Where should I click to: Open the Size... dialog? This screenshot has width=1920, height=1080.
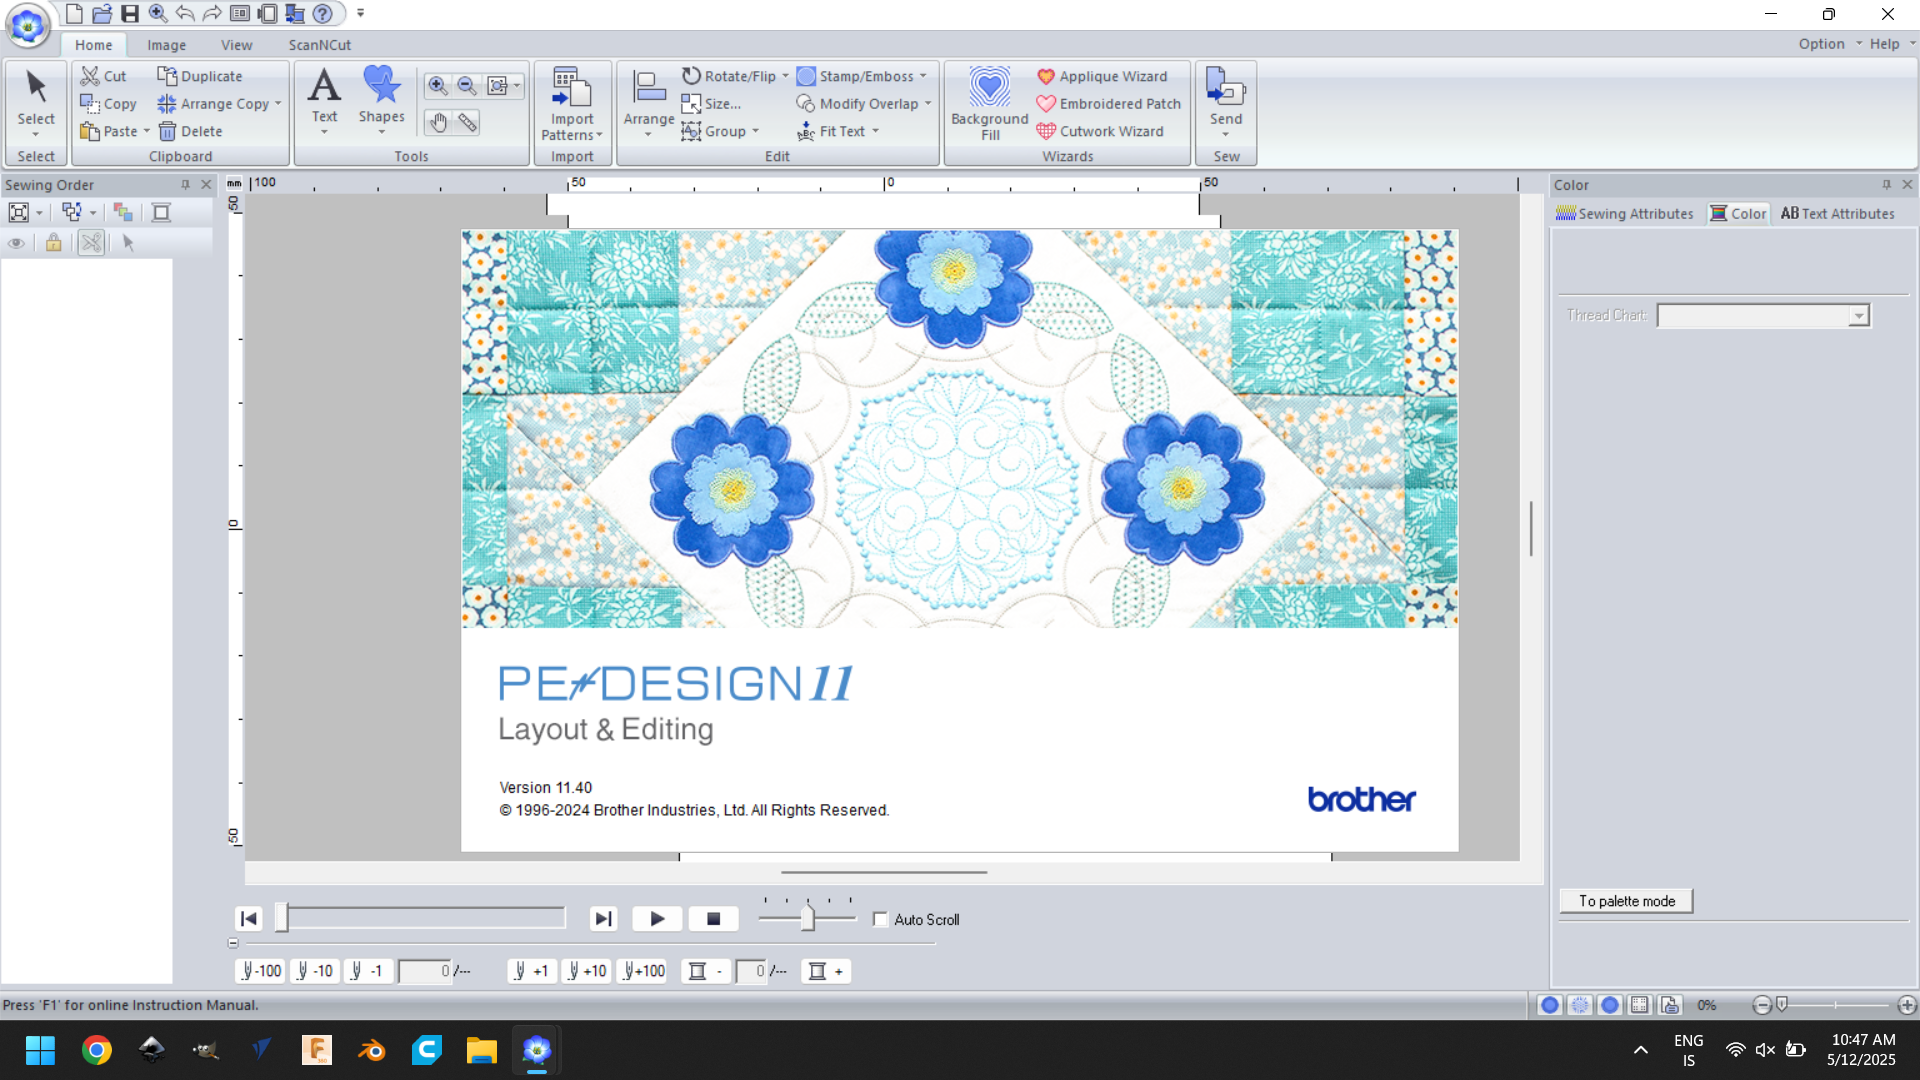711,104
